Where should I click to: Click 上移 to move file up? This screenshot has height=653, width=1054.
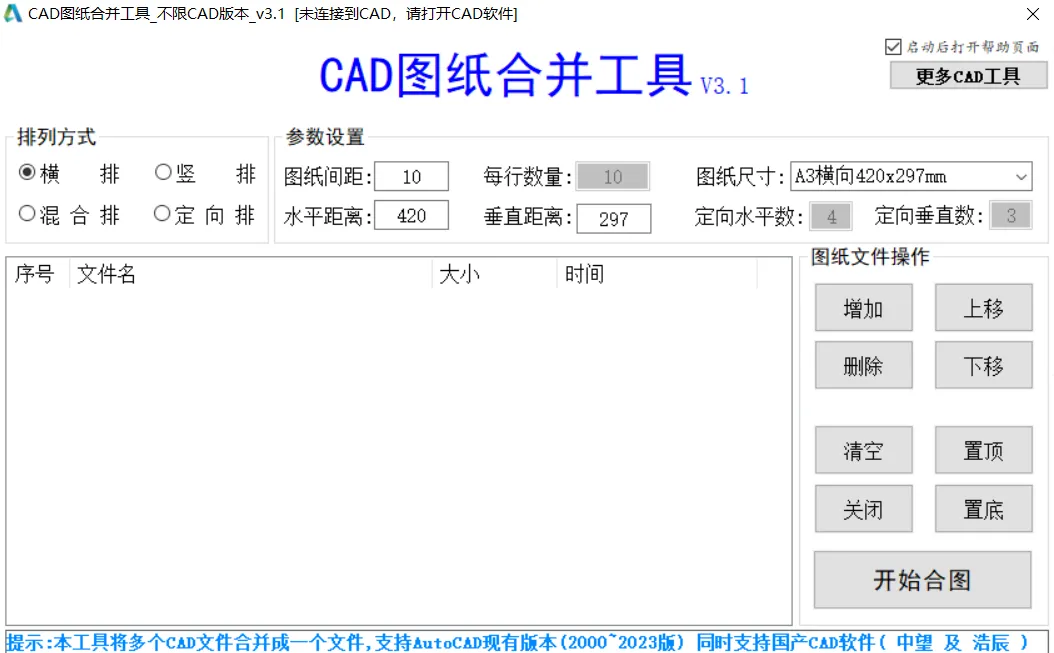click(x=983, y=308)
